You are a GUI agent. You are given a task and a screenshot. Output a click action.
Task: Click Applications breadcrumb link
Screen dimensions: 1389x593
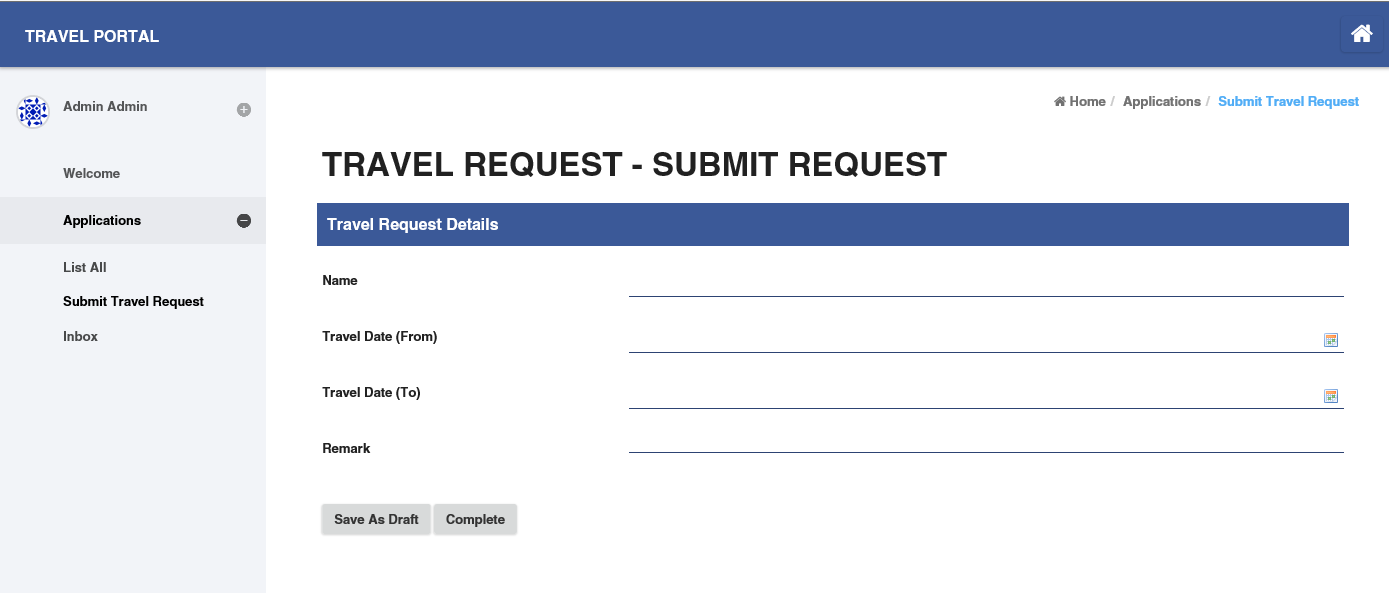tap(1161, 102)
